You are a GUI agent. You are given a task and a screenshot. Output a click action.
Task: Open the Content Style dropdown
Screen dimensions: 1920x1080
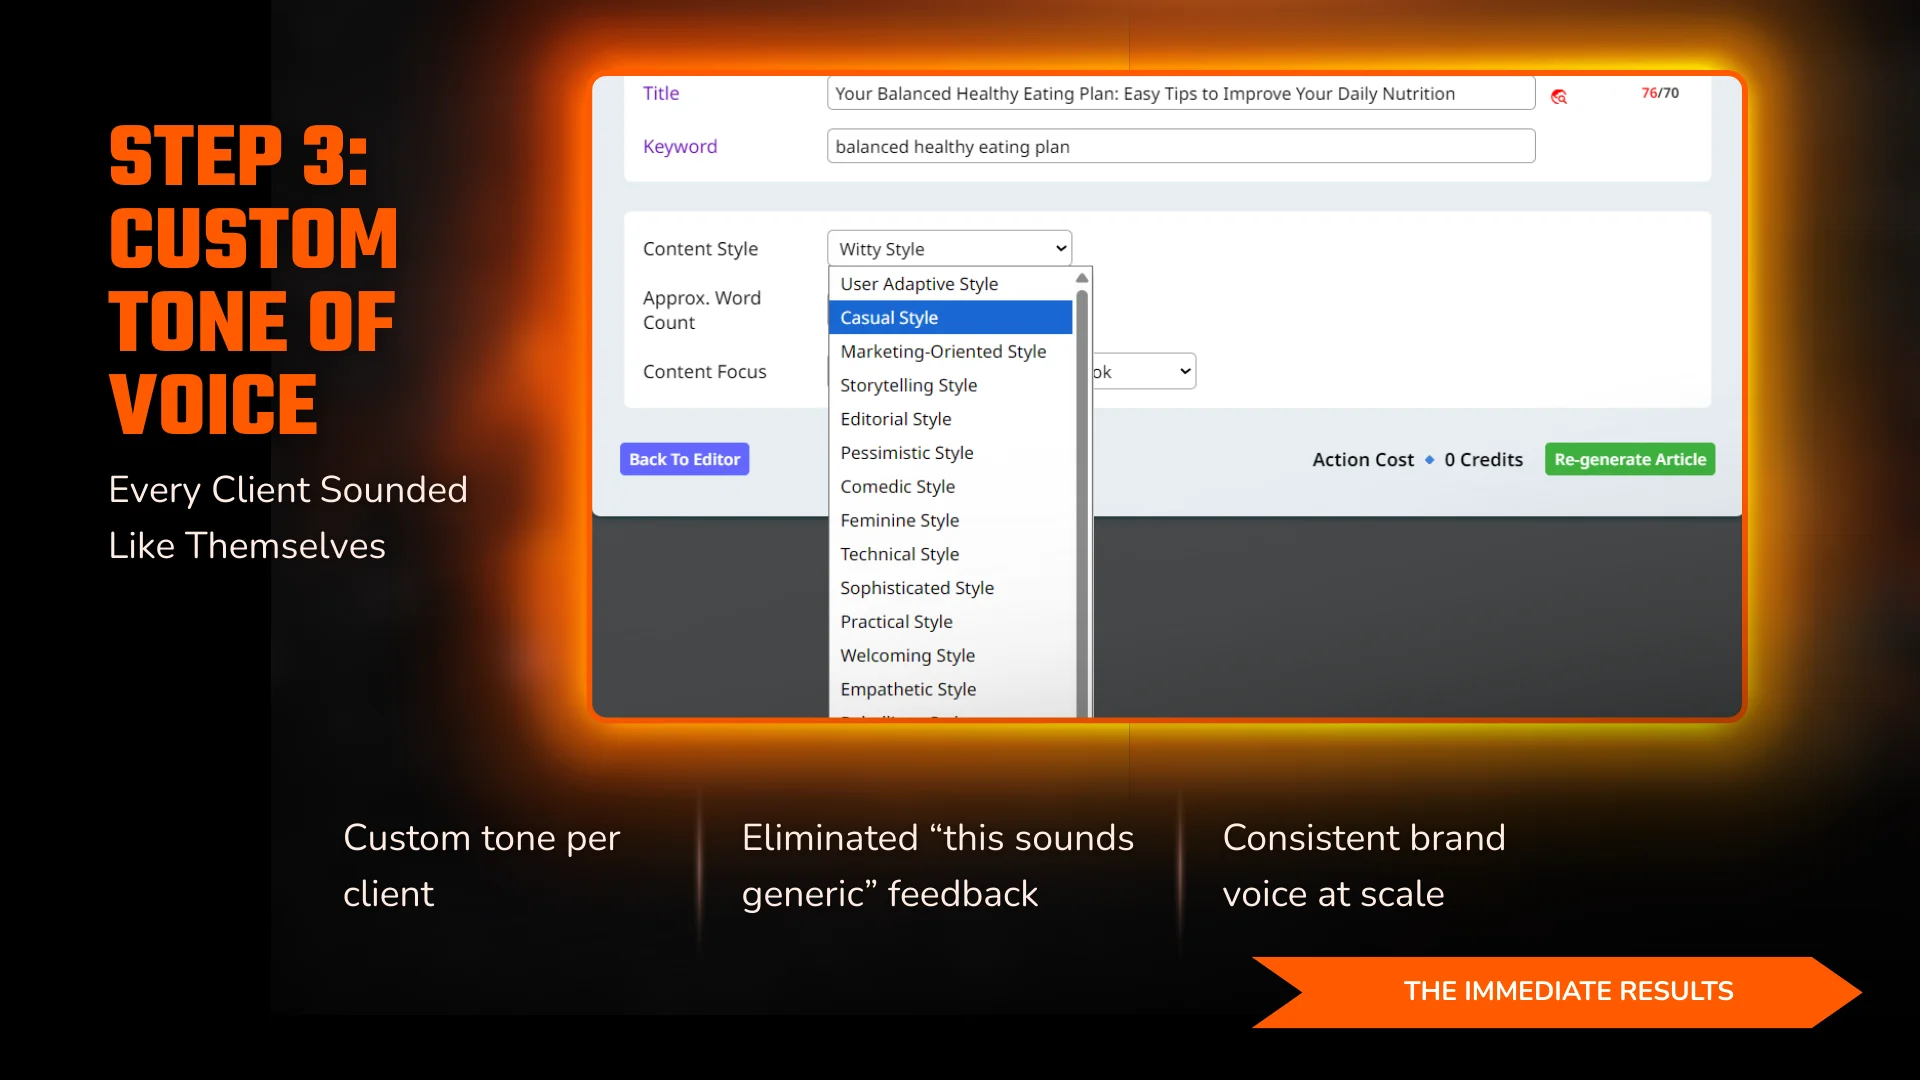949,249
